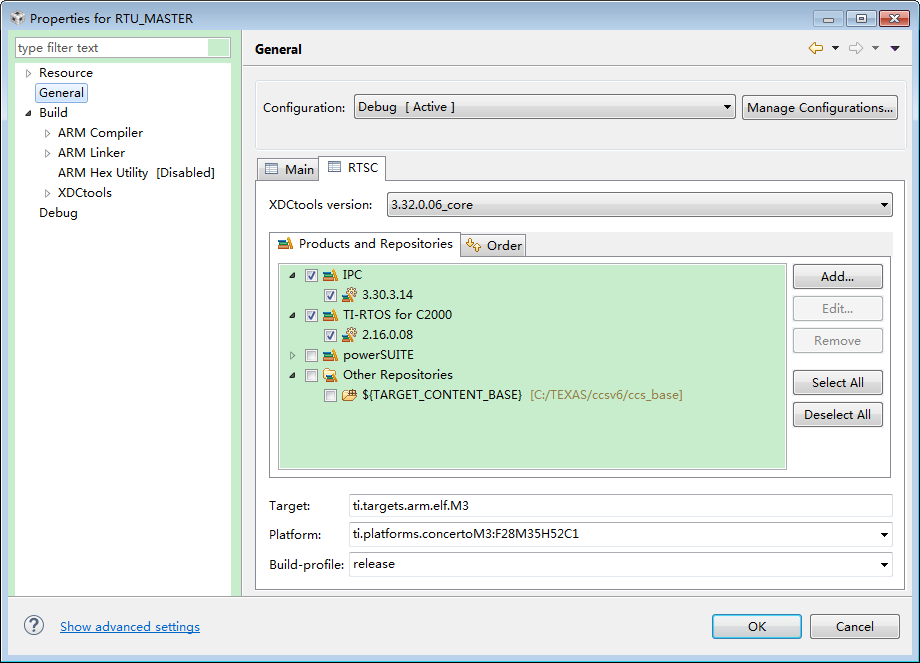
Task: Select the Debug tree item
Action: tap(58, 212)
